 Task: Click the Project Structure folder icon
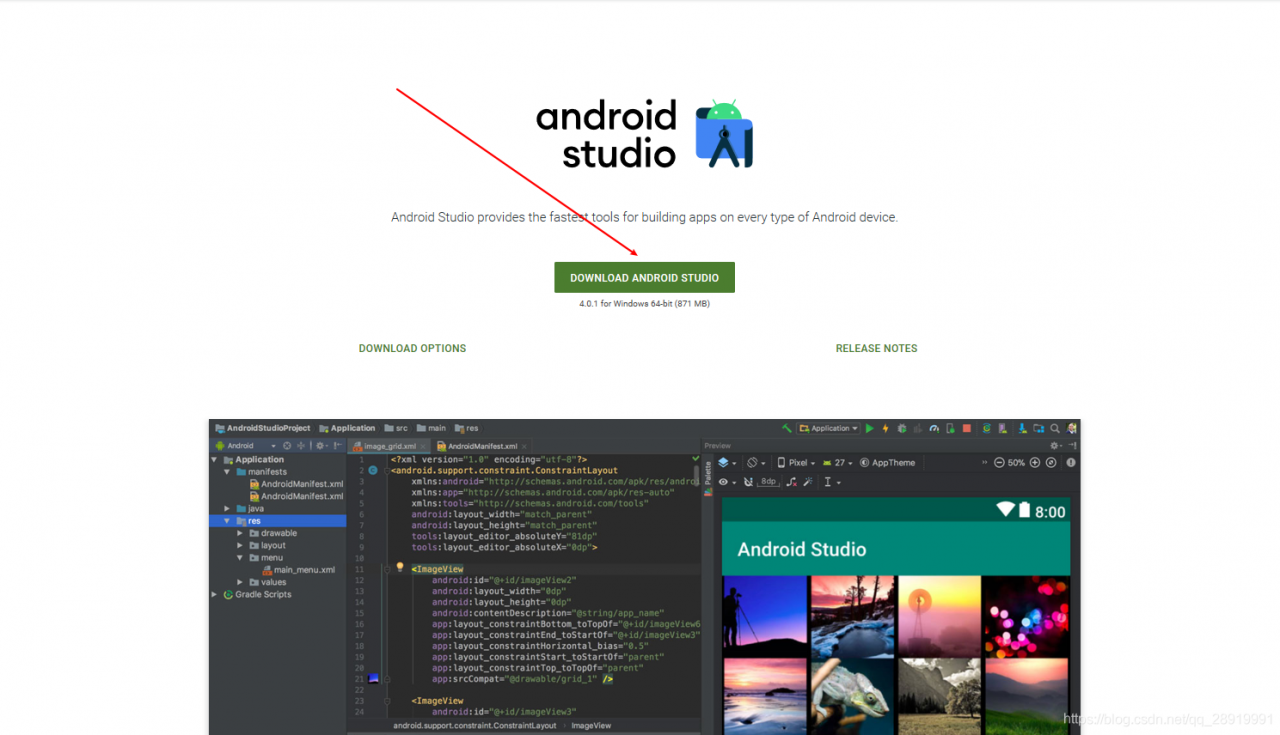pyautogui.click(x=1039, y=428)
